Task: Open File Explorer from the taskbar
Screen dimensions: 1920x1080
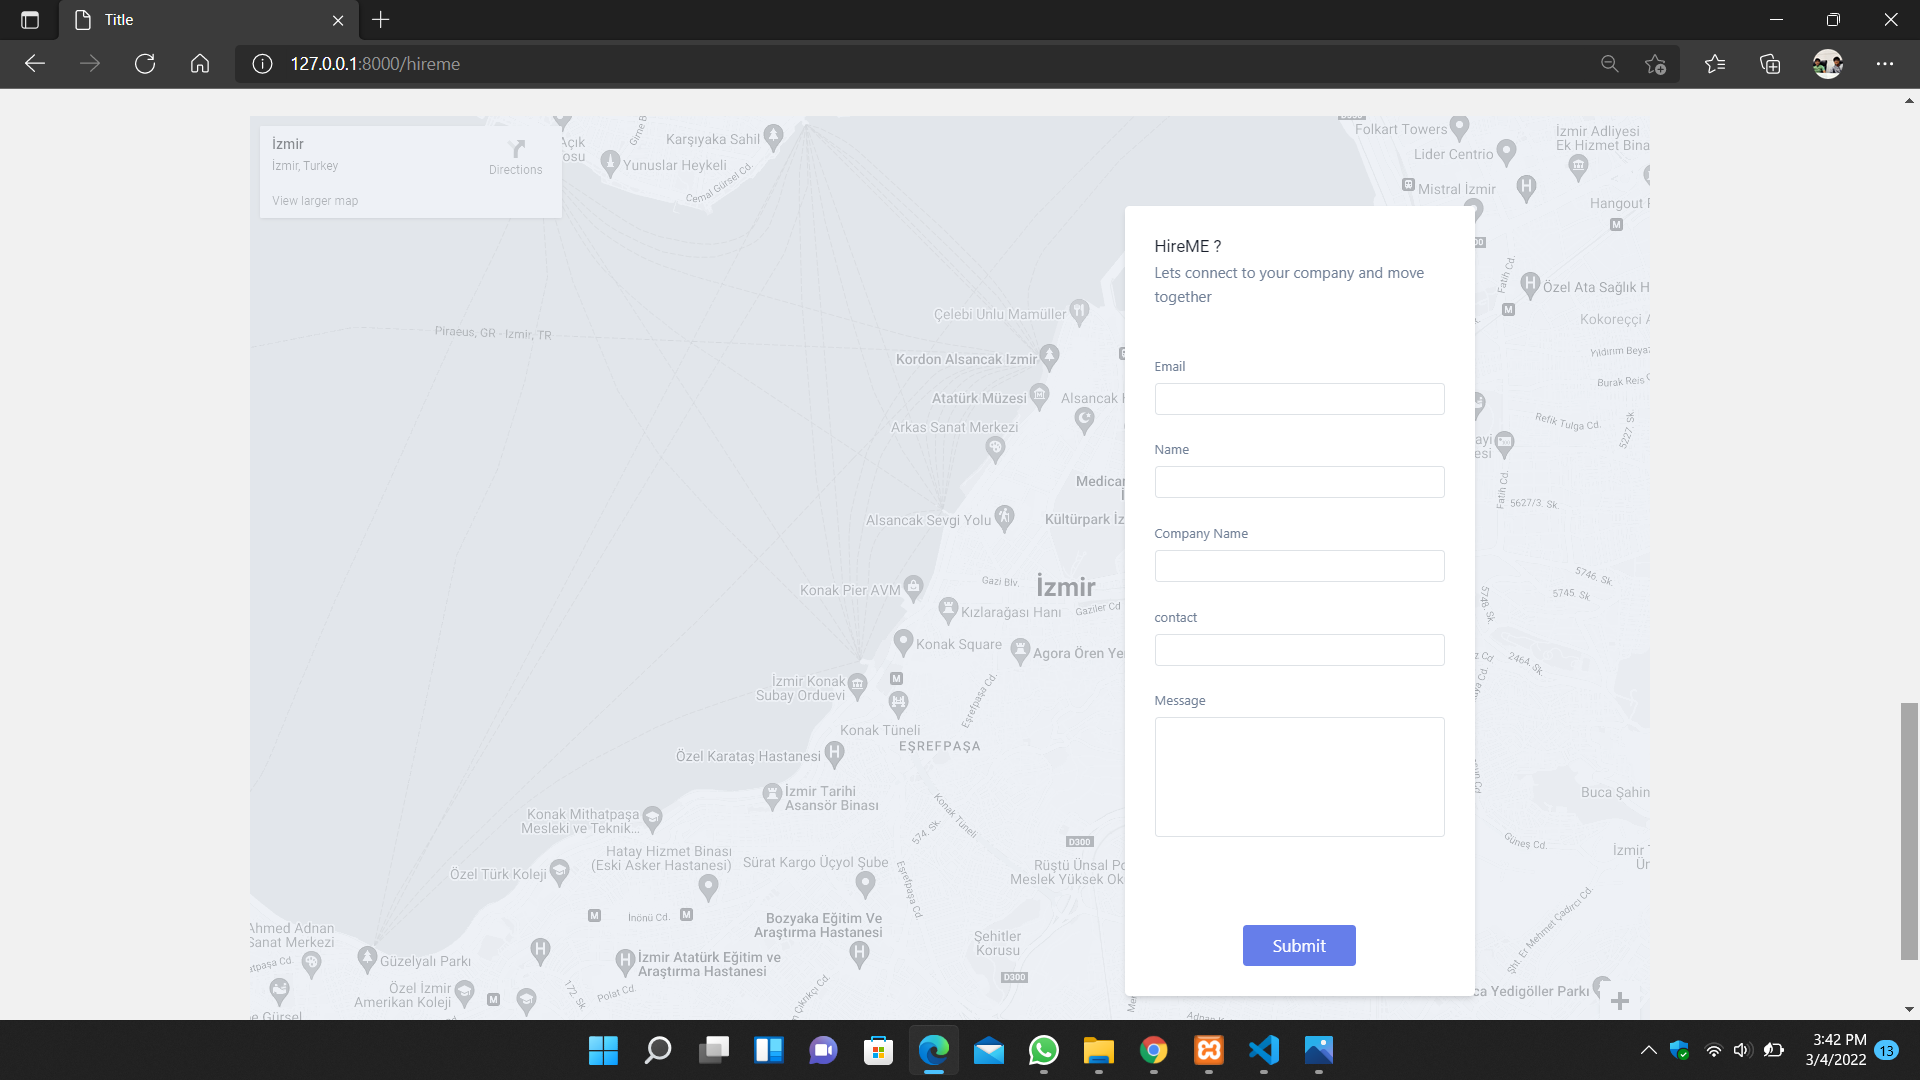Action: click(1099, 1050)
